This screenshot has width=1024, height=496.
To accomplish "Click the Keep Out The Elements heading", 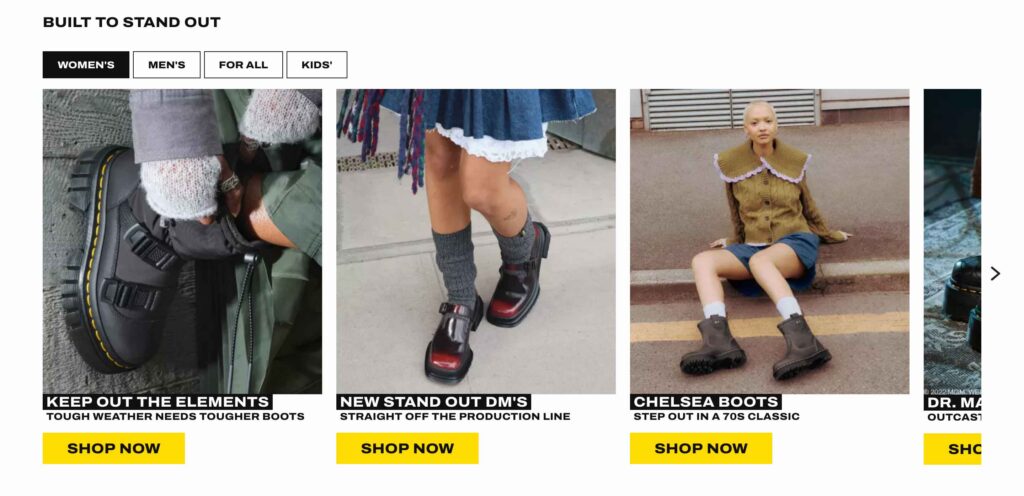I will [157, 401].
